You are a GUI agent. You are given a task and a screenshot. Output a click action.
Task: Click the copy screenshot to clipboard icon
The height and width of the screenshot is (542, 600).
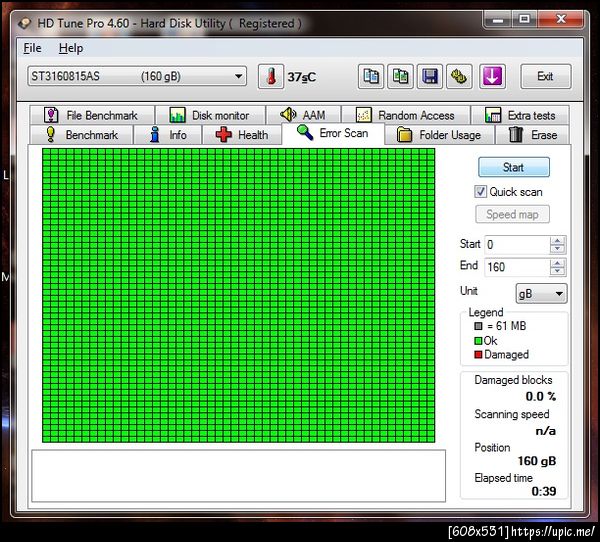point(400,77)
